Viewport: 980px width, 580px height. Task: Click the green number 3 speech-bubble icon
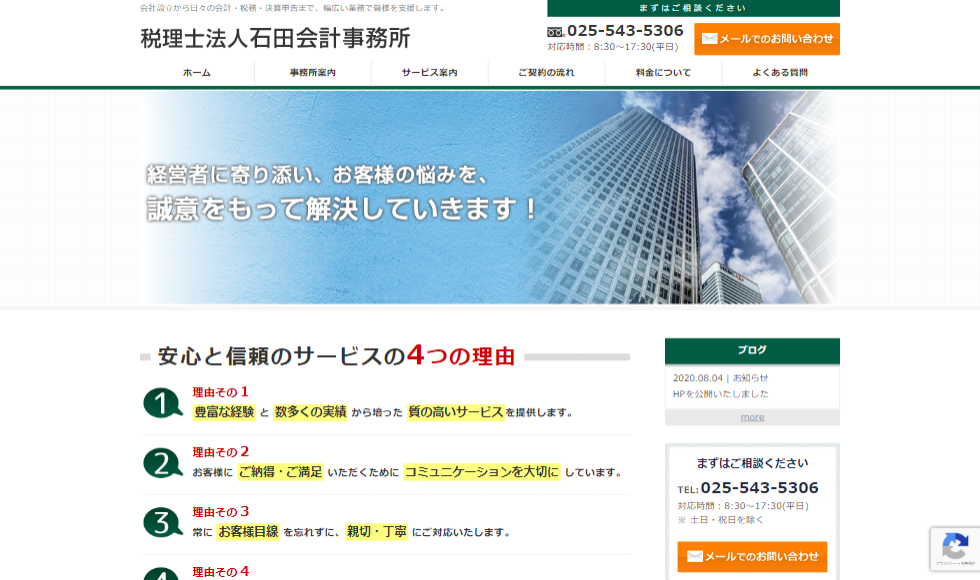pyautogui.click(x=162, y=523)
